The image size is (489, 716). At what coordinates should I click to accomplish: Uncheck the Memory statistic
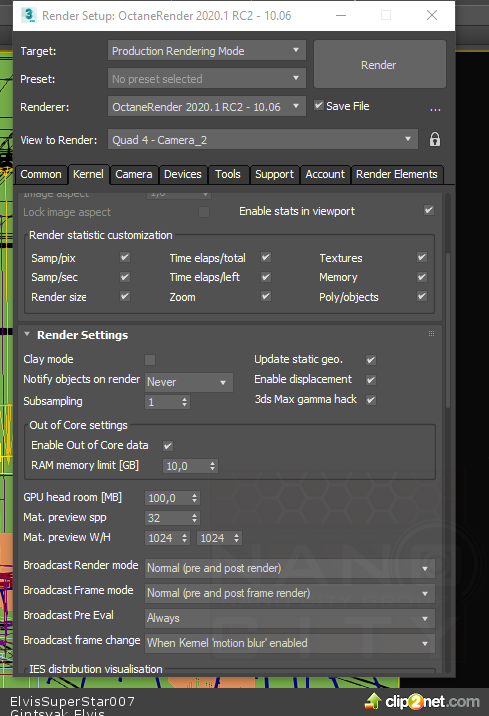click(x=422, y=277)
